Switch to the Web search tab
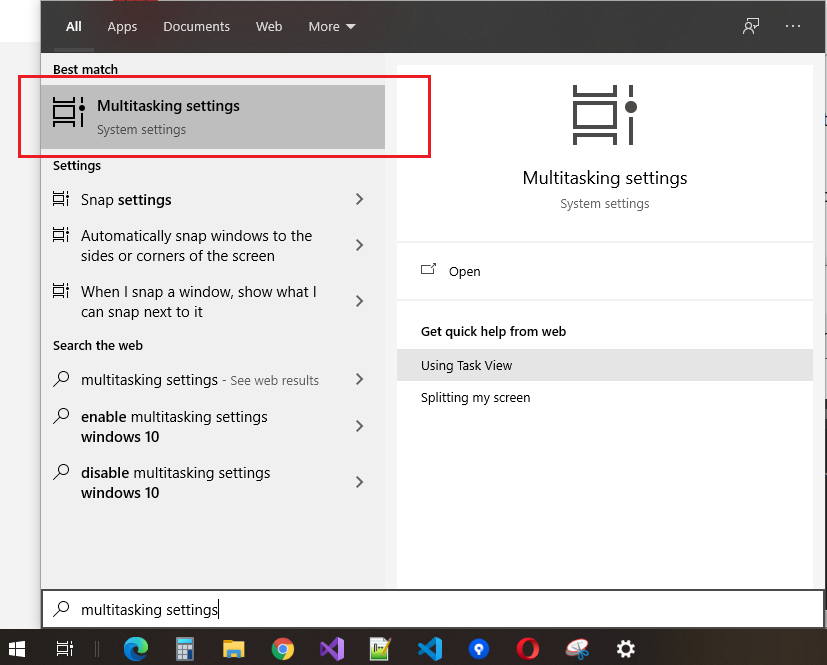Viewport: 827px width, 665px height. pyautogui.click(x=269, y=26)
